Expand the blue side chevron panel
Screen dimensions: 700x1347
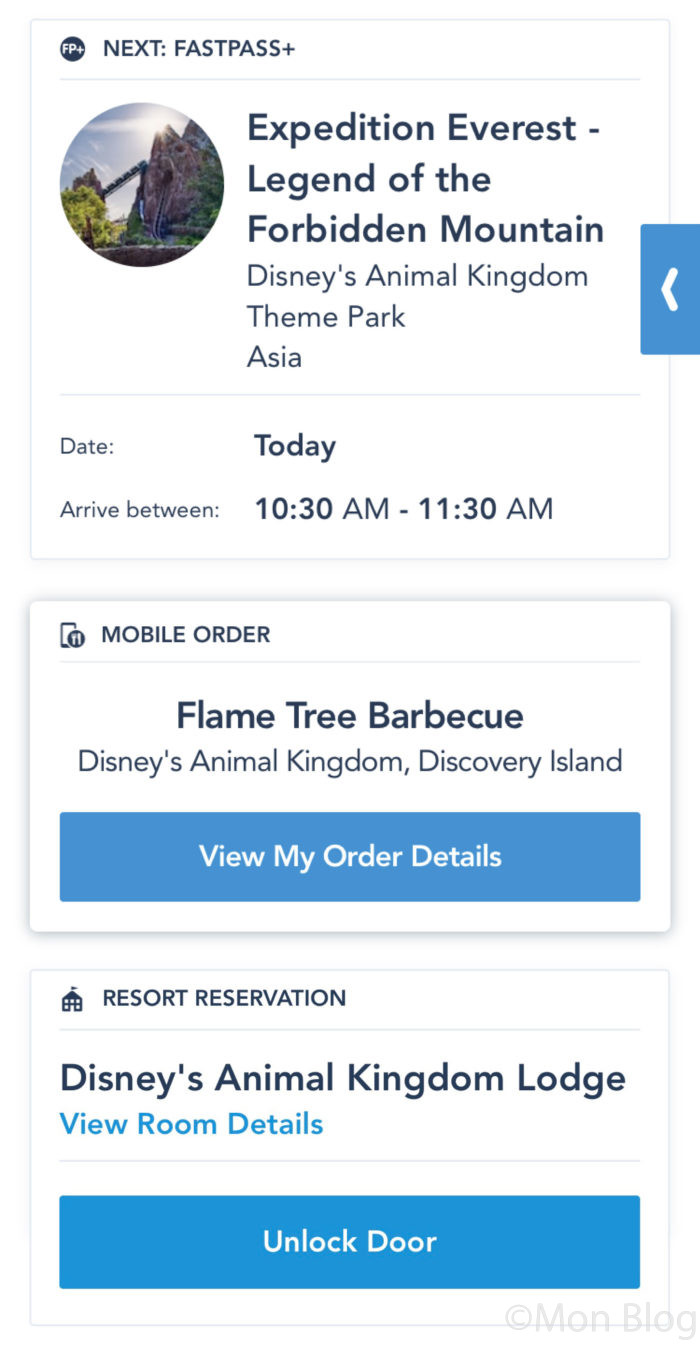670,289
